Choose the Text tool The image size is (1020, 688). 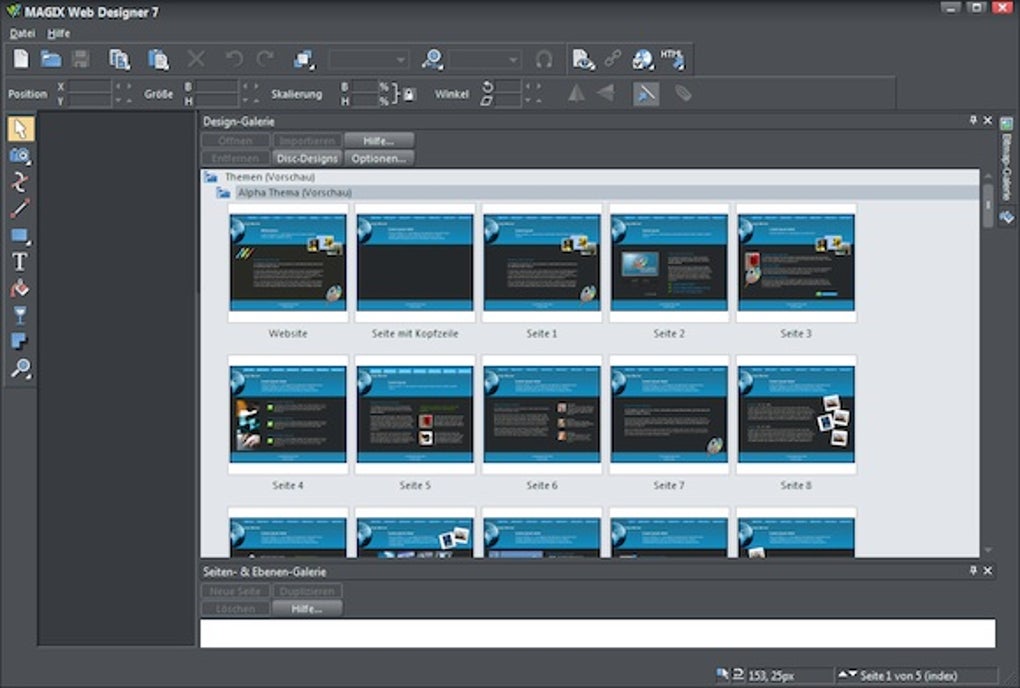20,262
